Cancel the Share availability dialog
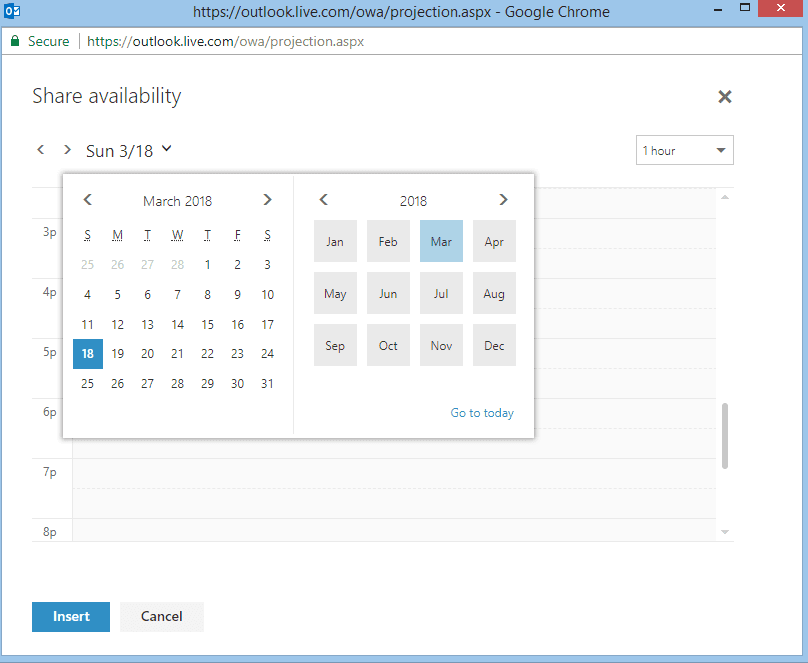The width and height of the screenshot is (808, 663). pyautogui.click(x=162, y=617)
